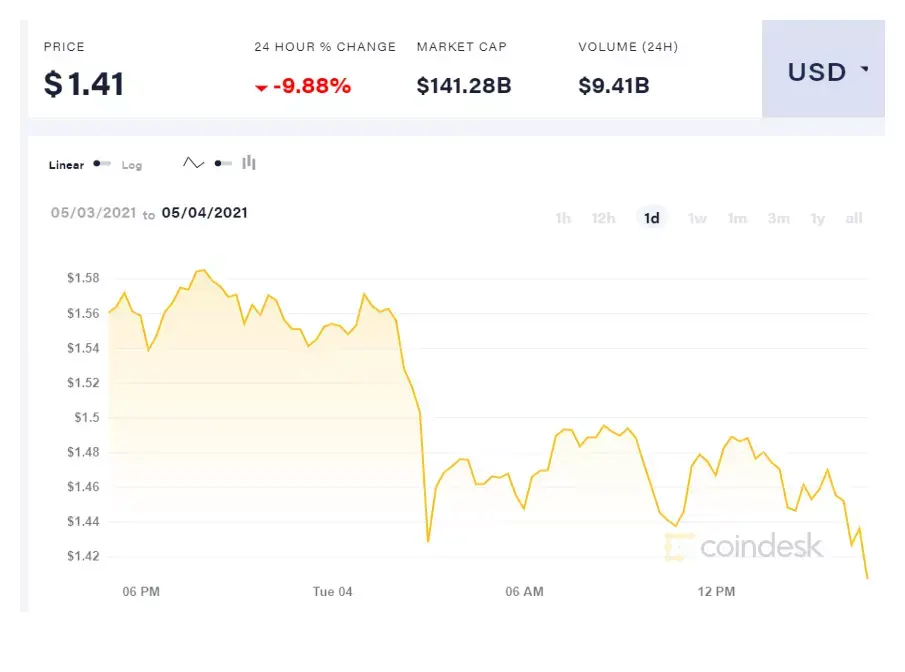Viewport: 905px width, 672px height.
Task: Click the 05/03/2021 start date
Action: pyautogui.click(x=94, y=213)
